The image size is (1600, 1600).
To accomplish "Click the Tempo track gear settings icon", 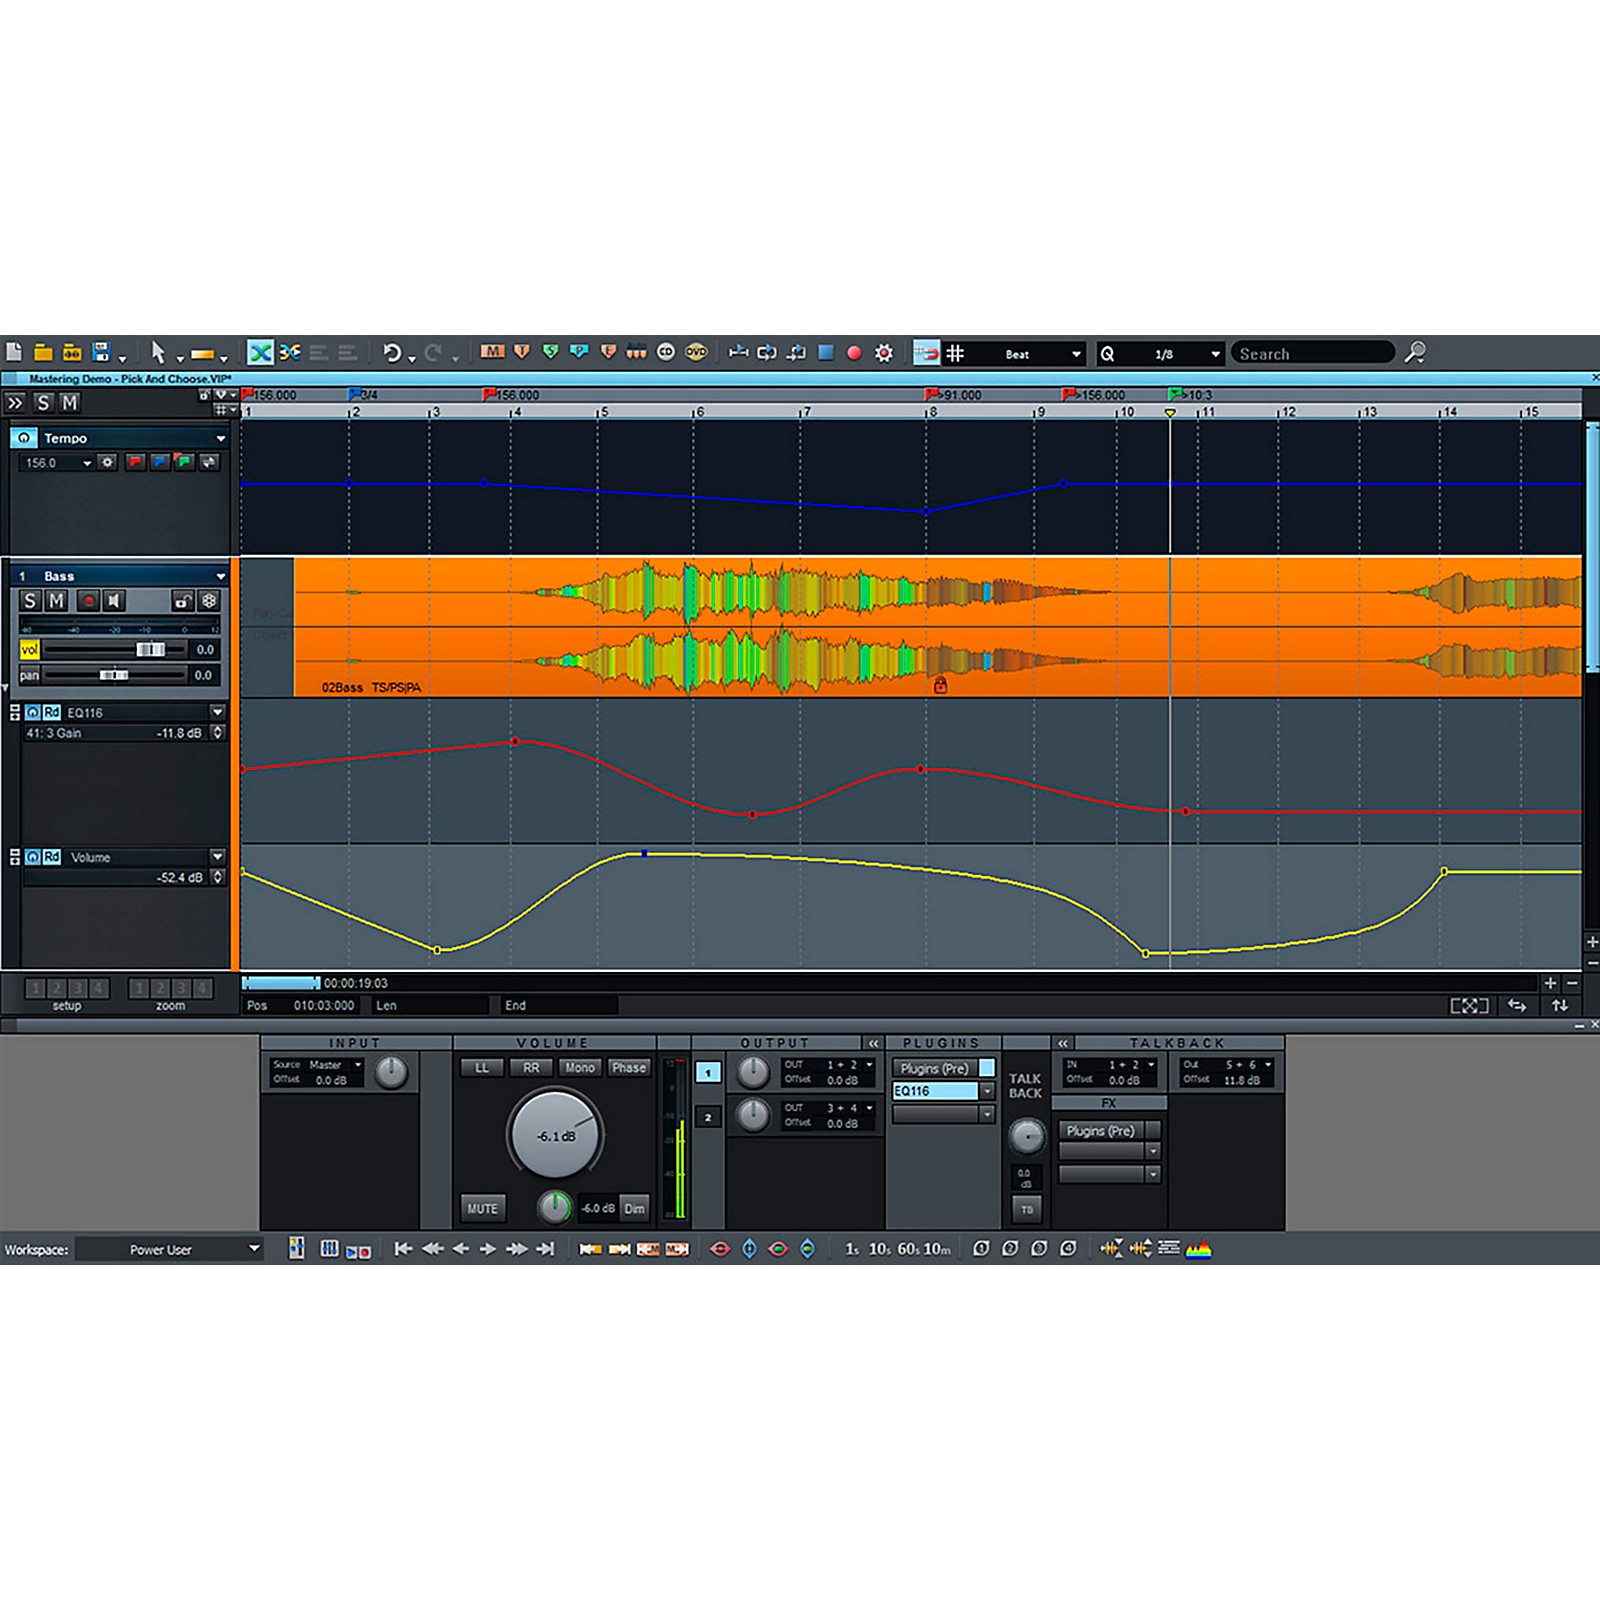I will (x=108, y=462).
